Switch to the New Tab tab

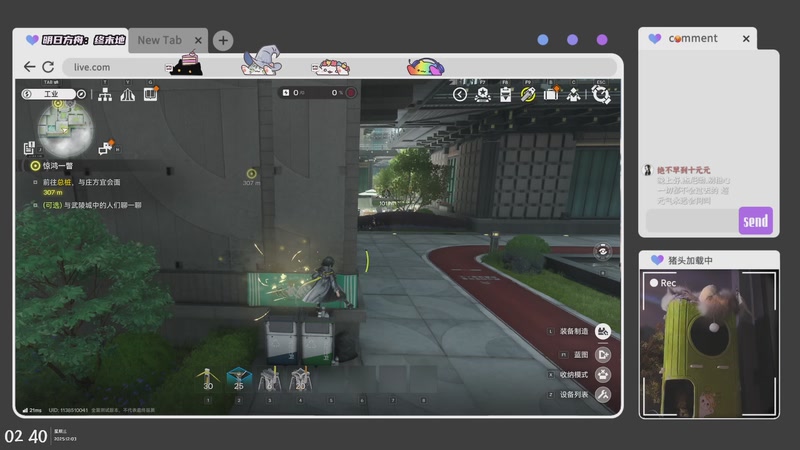point(160,40)
